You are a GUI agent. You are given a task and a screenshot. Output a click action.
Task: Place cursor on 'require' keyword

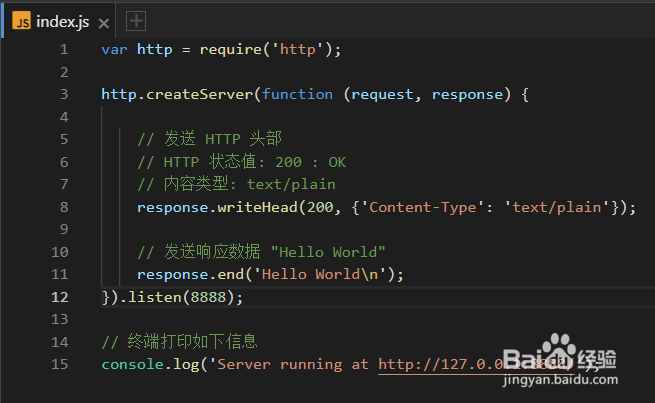point(231,50)
